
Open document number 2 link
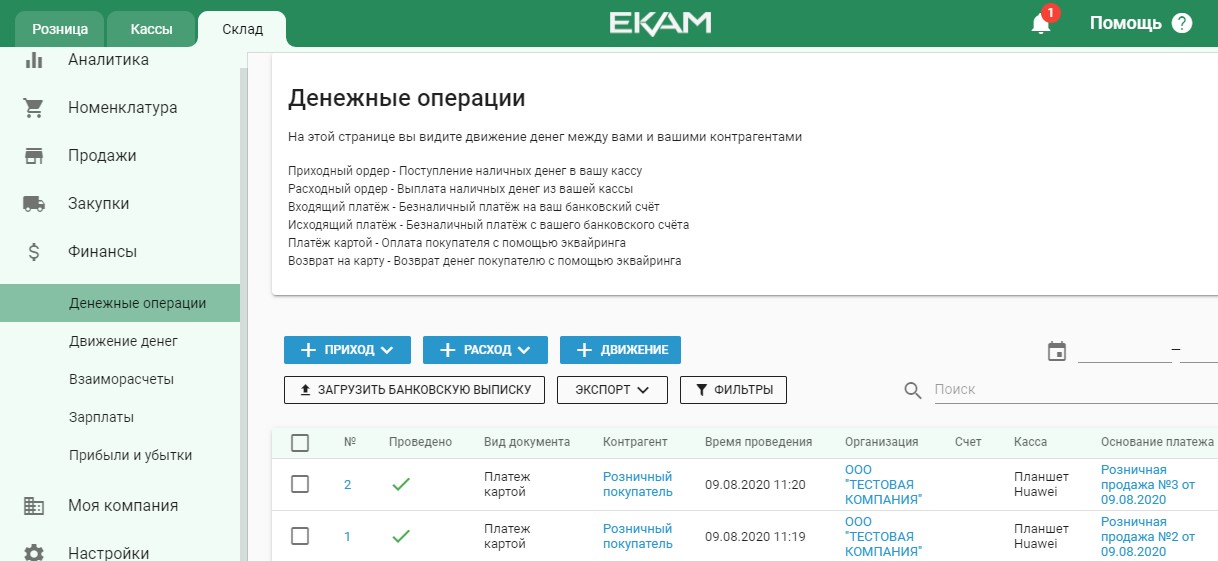pyautogui.click(x=347, y=485)
